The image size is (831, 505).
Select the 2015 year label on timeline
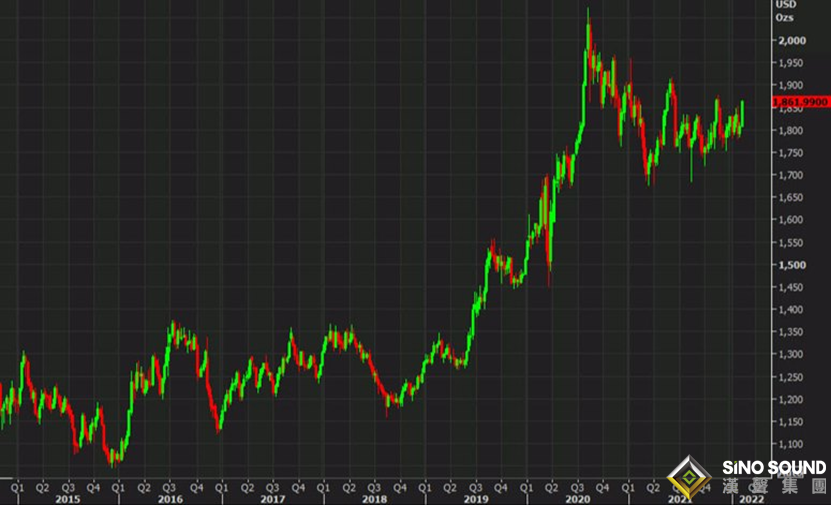tap(67, 498)
